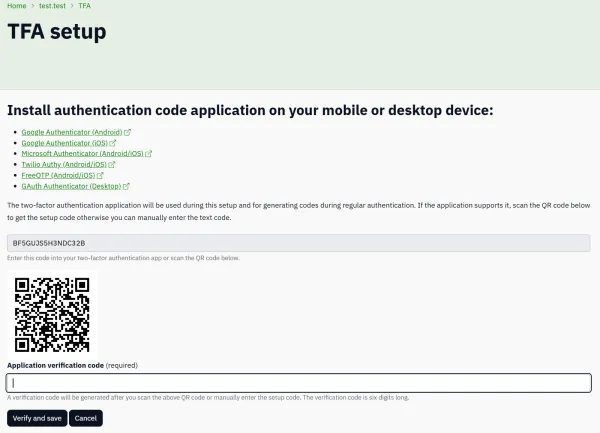This screenshot has width=600, height=433.
Task: Select the setup code field BF5GUJS5H3NDC32B
Action: click(x=298, y=243)
